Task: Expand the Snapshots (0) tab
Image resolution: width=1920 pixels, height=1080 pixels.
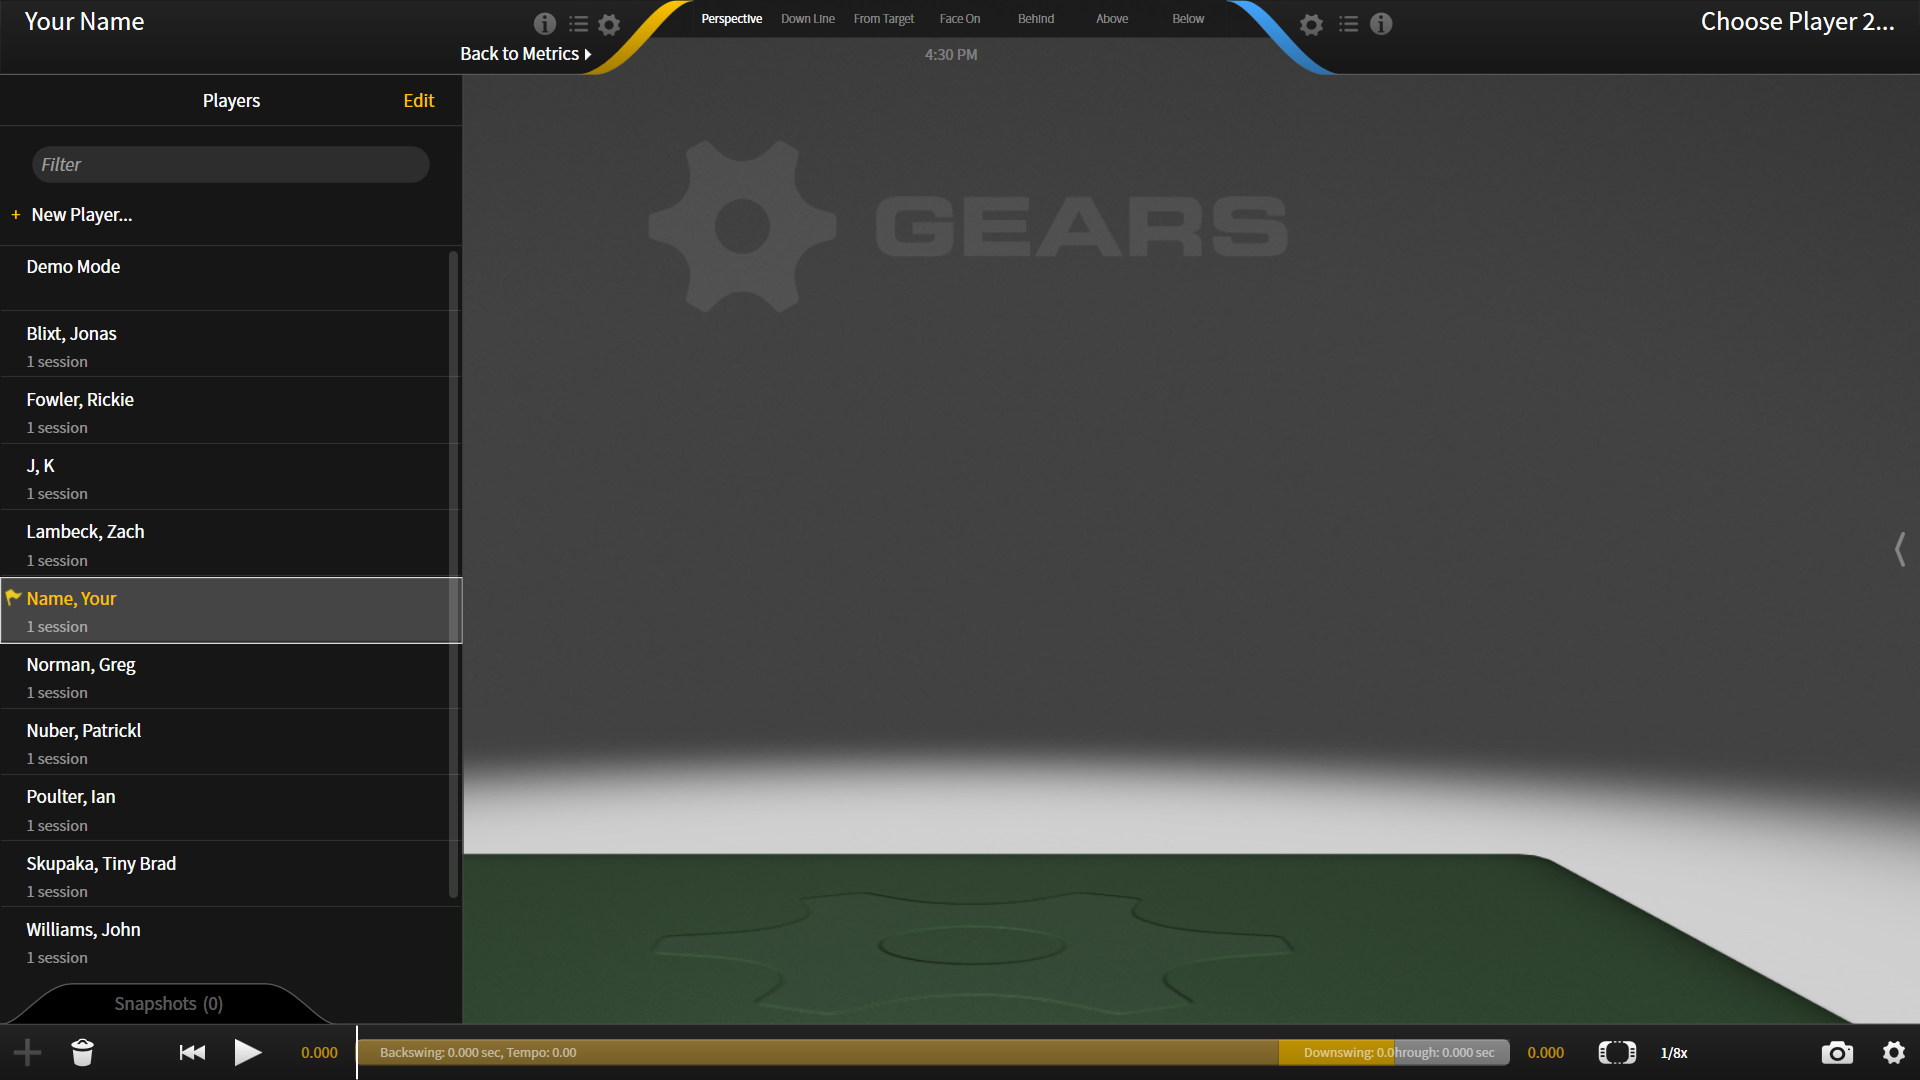Action: pyautogui.click(x=168, y=1003)
